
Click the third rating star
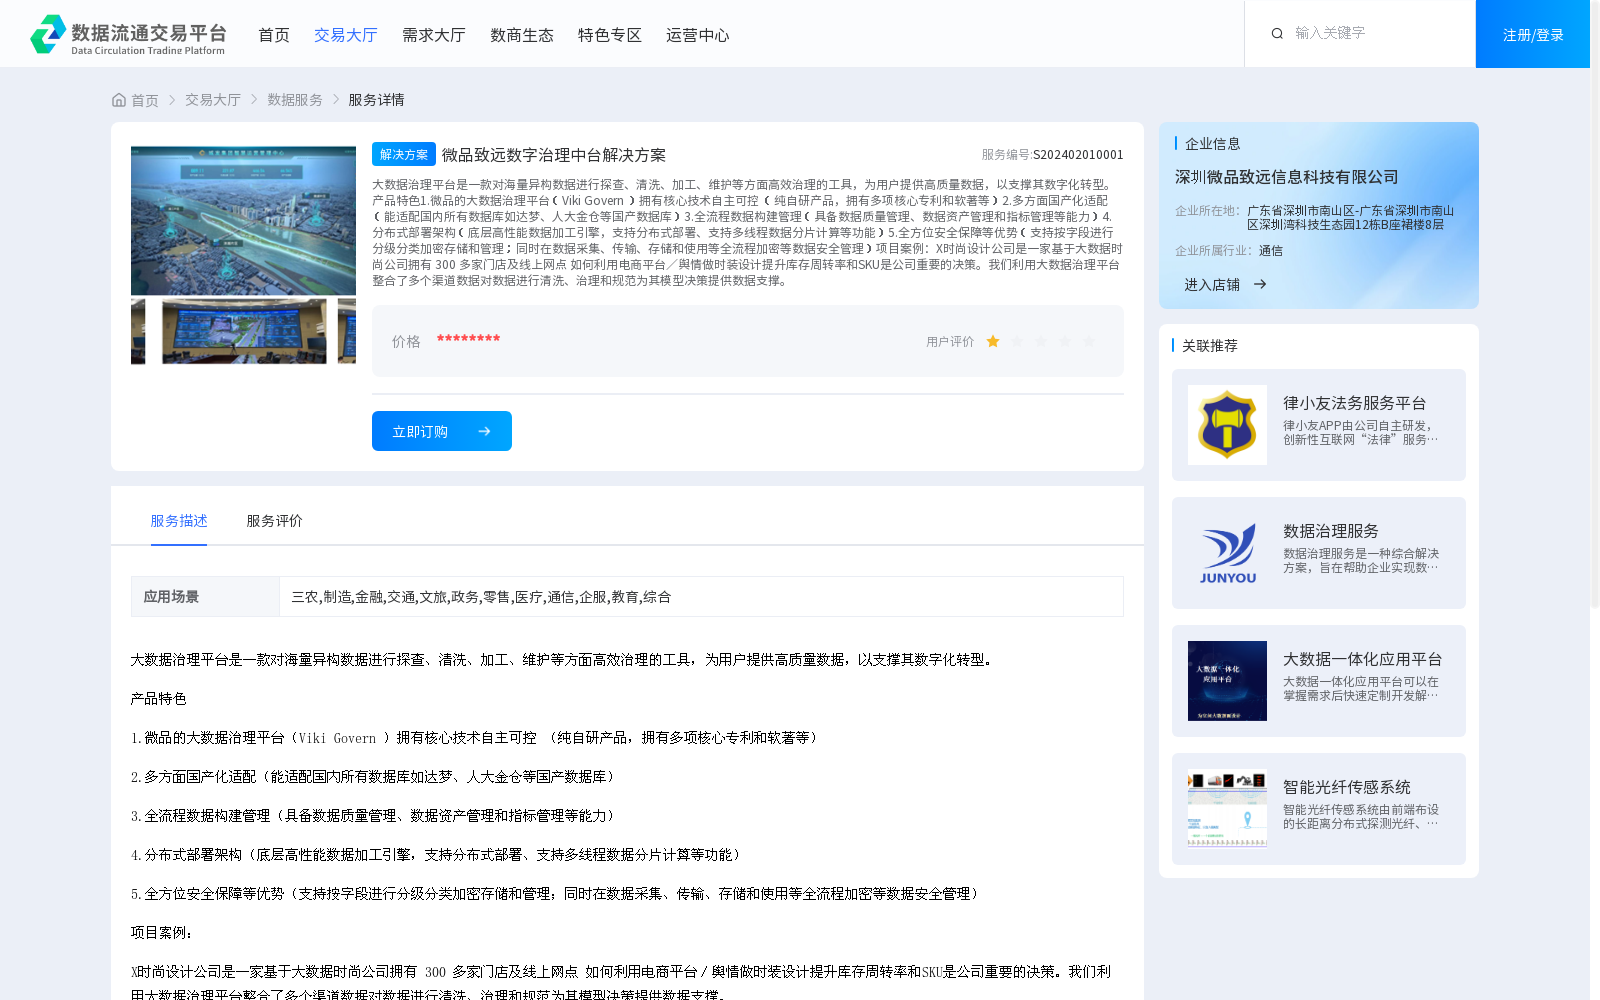click(1041, 342)
